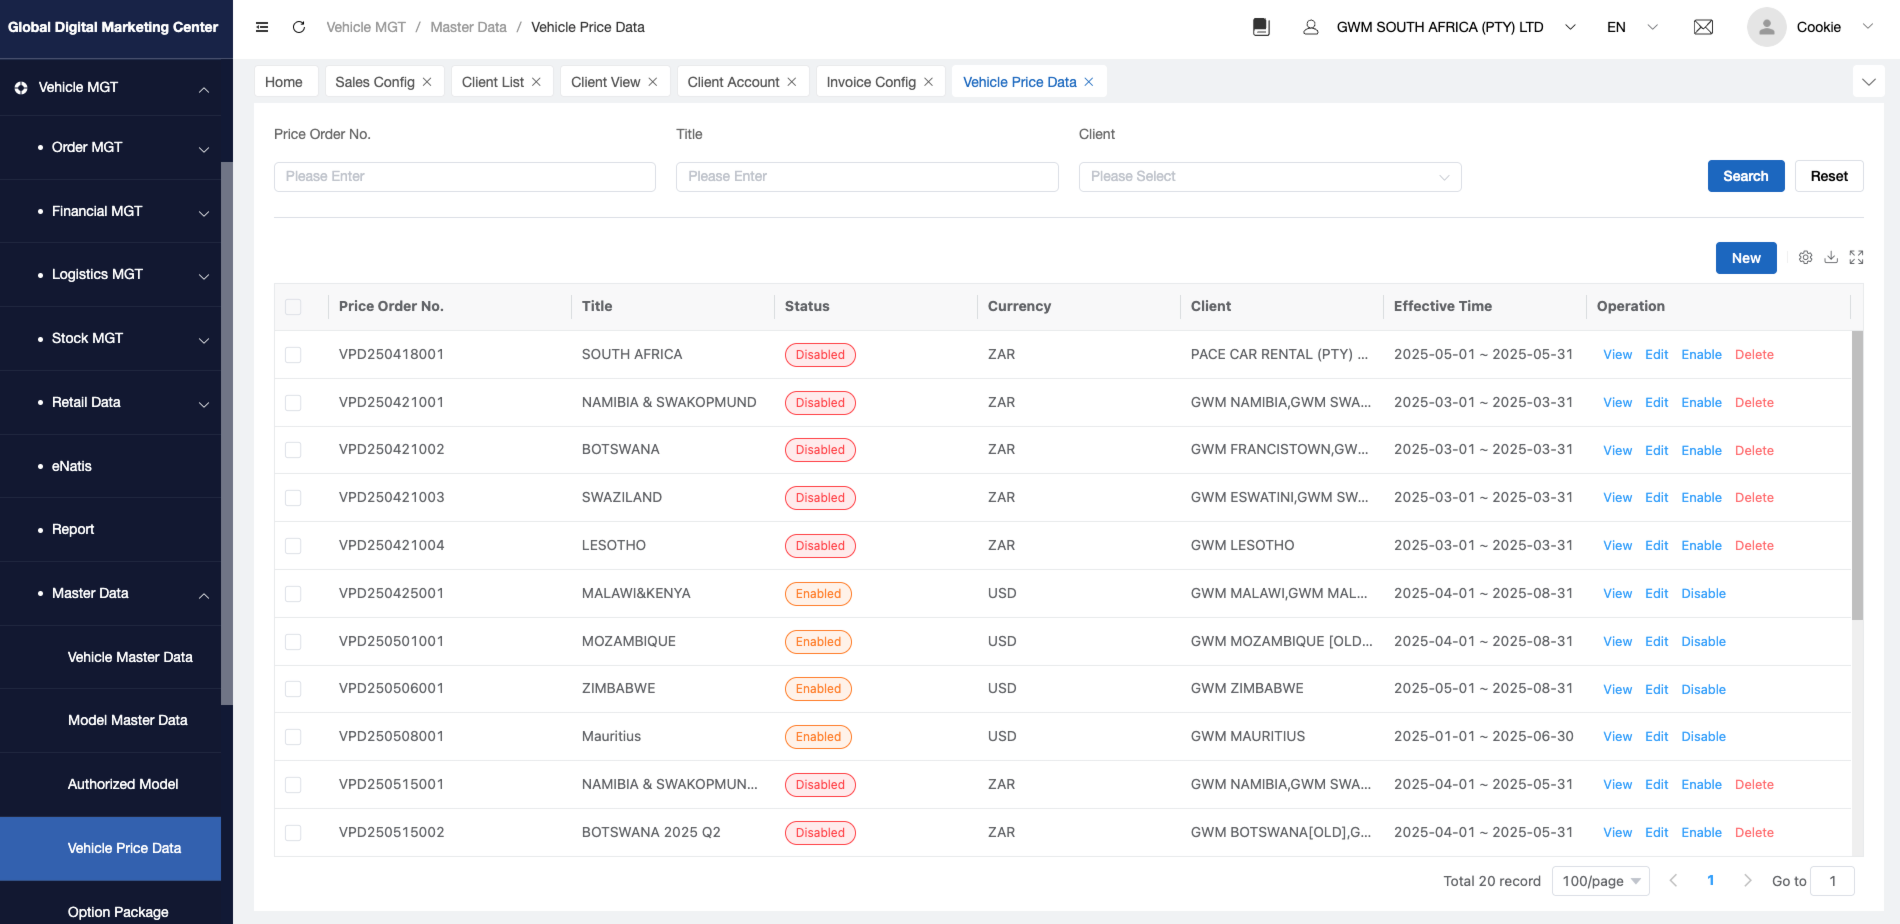
Task: Select the LESOTHO row checkbox
Action: click(x=293, y=546)
